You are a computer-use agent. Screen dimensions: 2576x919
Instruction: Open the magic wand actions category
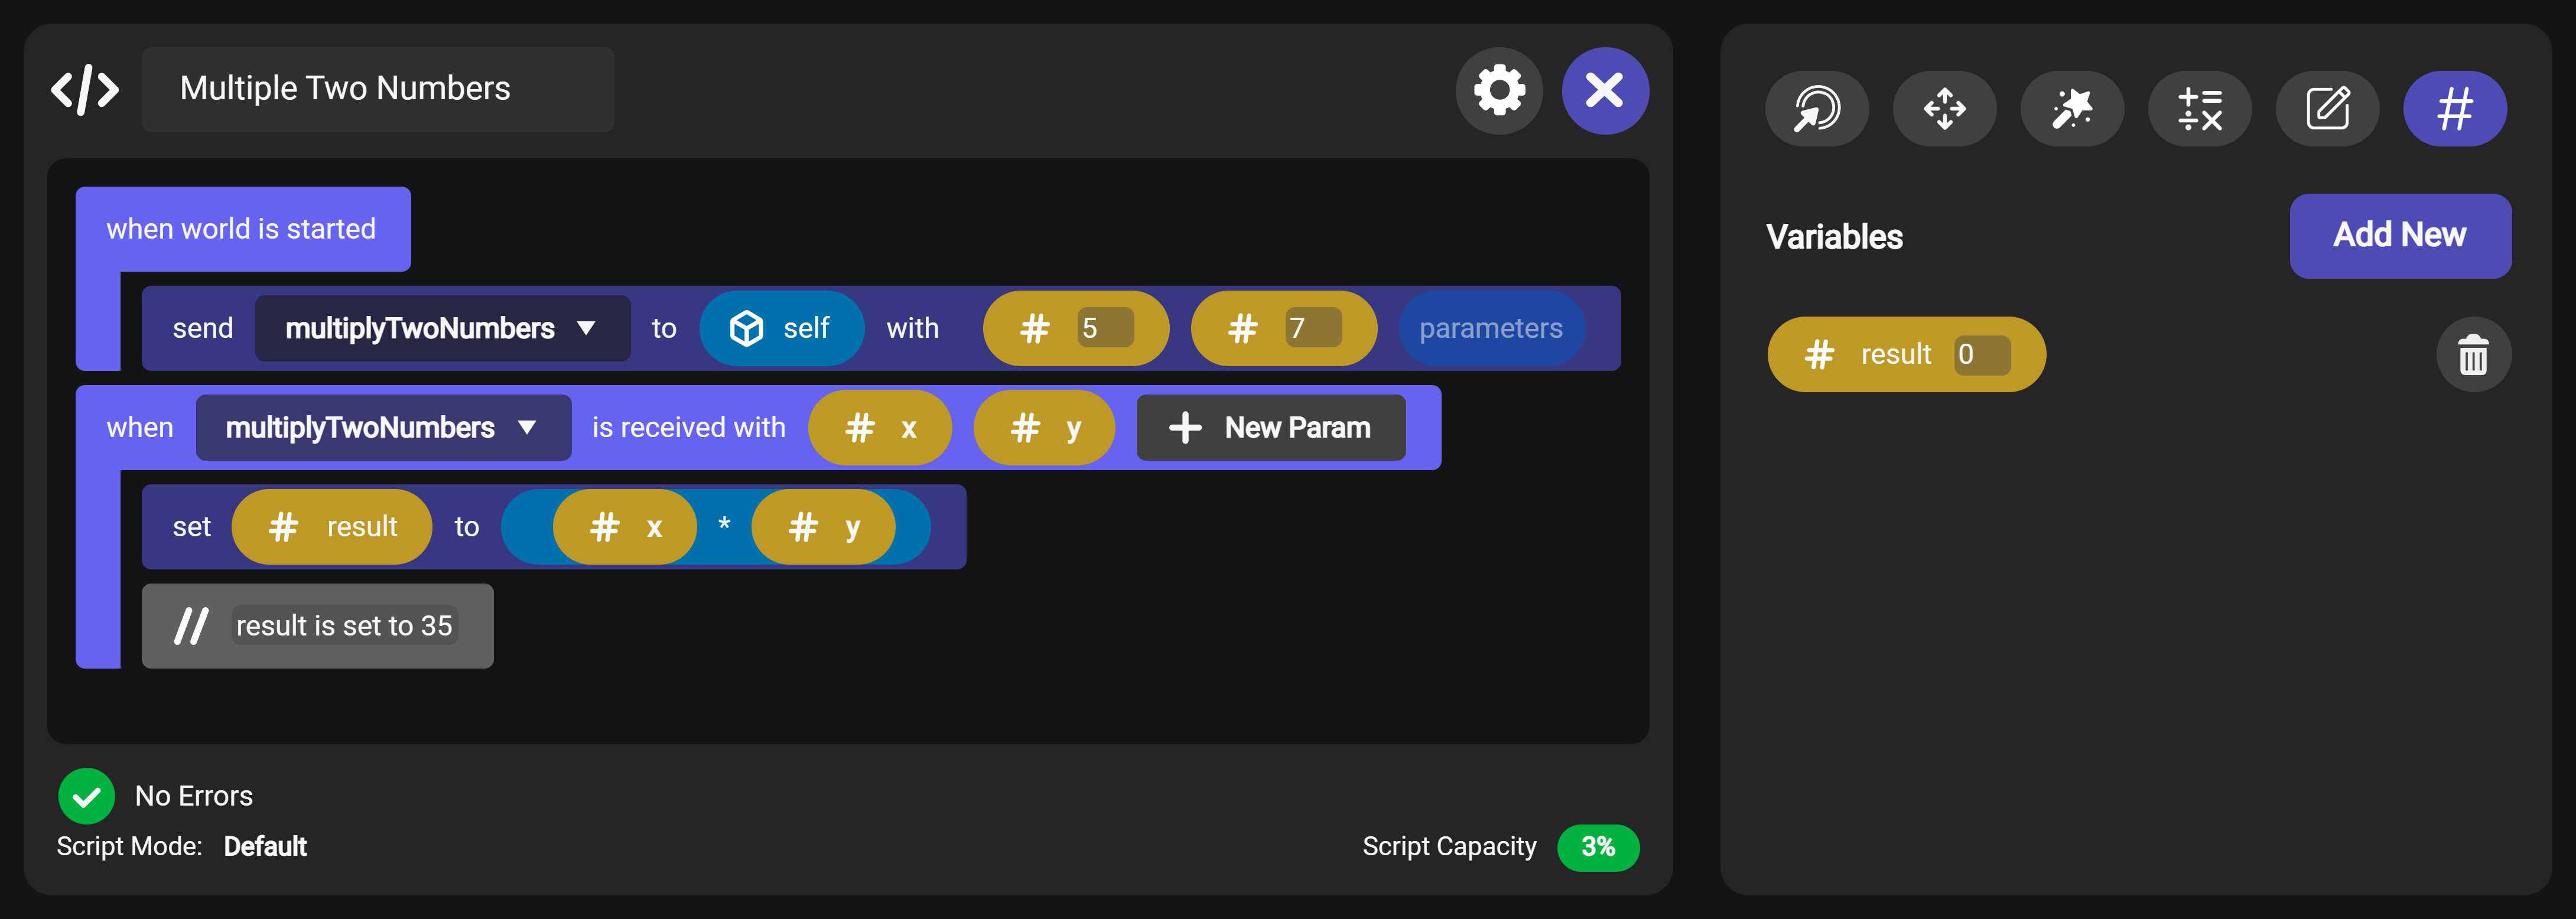(x=2072, y=109)
